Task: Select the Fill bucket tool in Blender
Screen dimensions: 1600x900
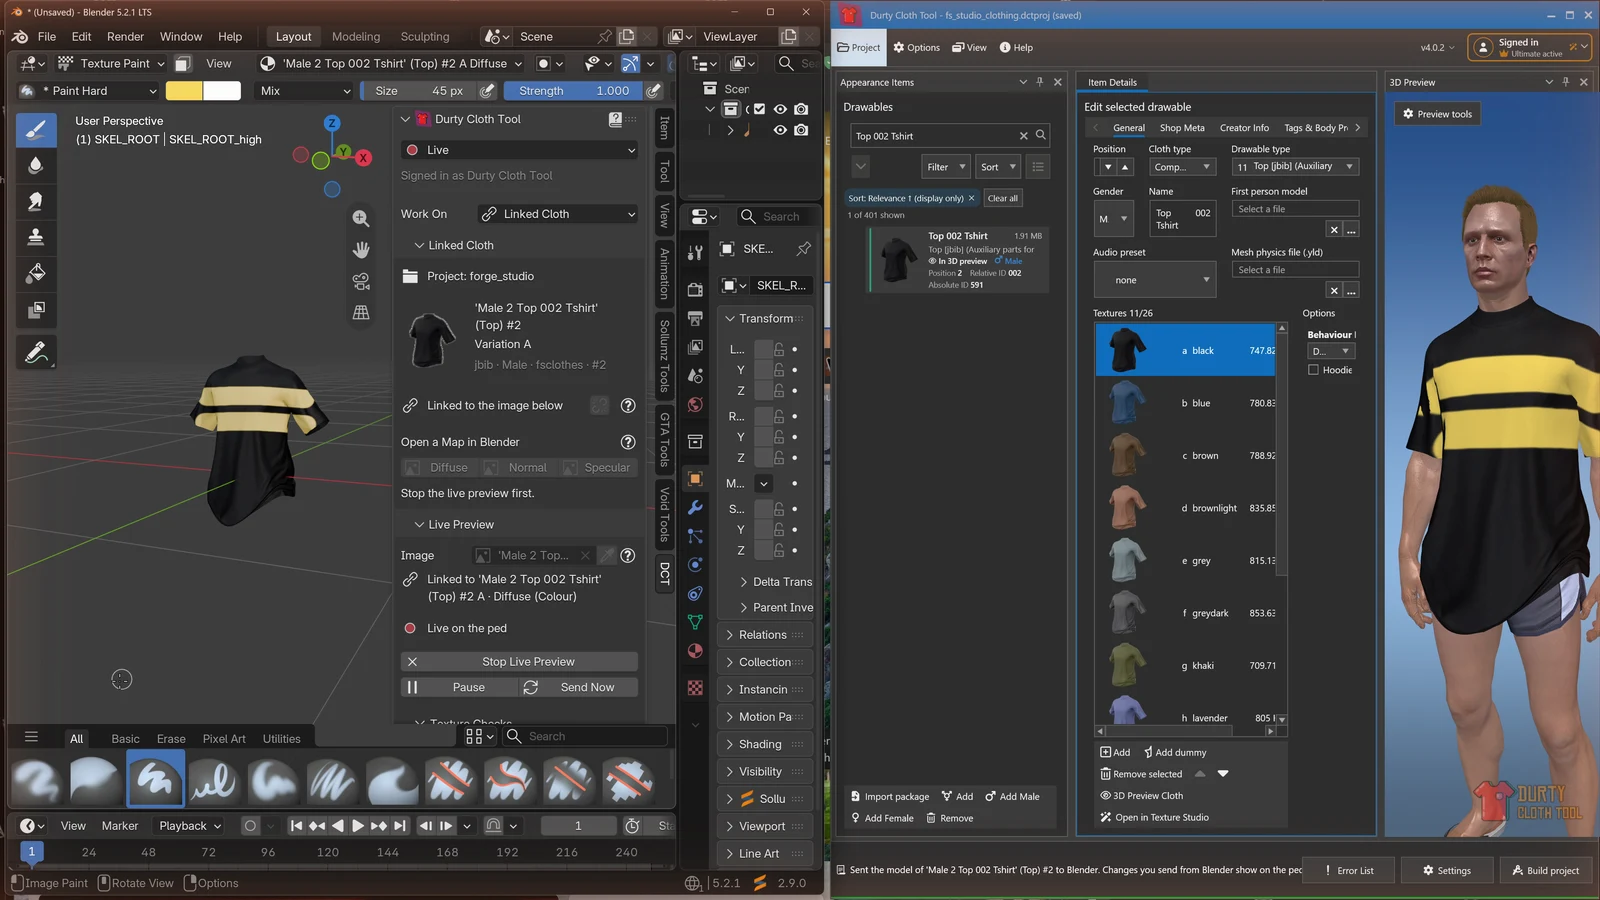Action: click(36, 273)
